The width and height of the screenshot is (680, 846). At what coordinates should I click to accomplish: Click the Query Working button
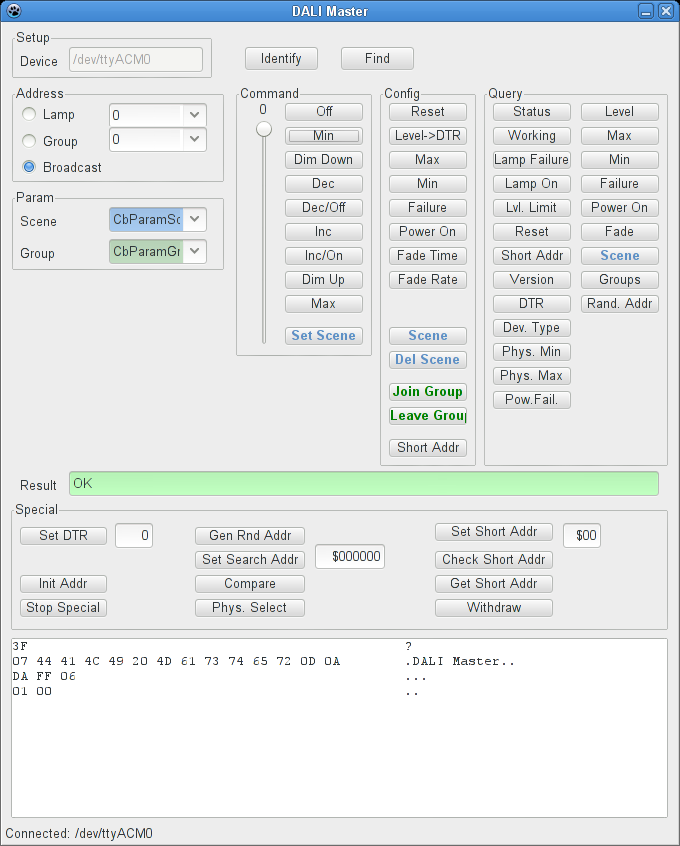pyautogui.click(x=532, y=135)
